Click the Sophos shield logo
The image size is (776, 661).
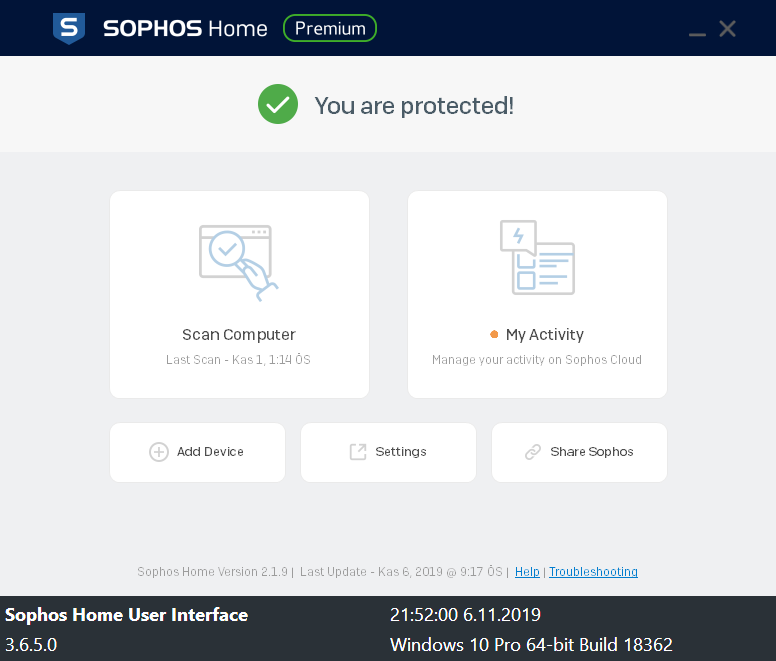pos(69,28)
